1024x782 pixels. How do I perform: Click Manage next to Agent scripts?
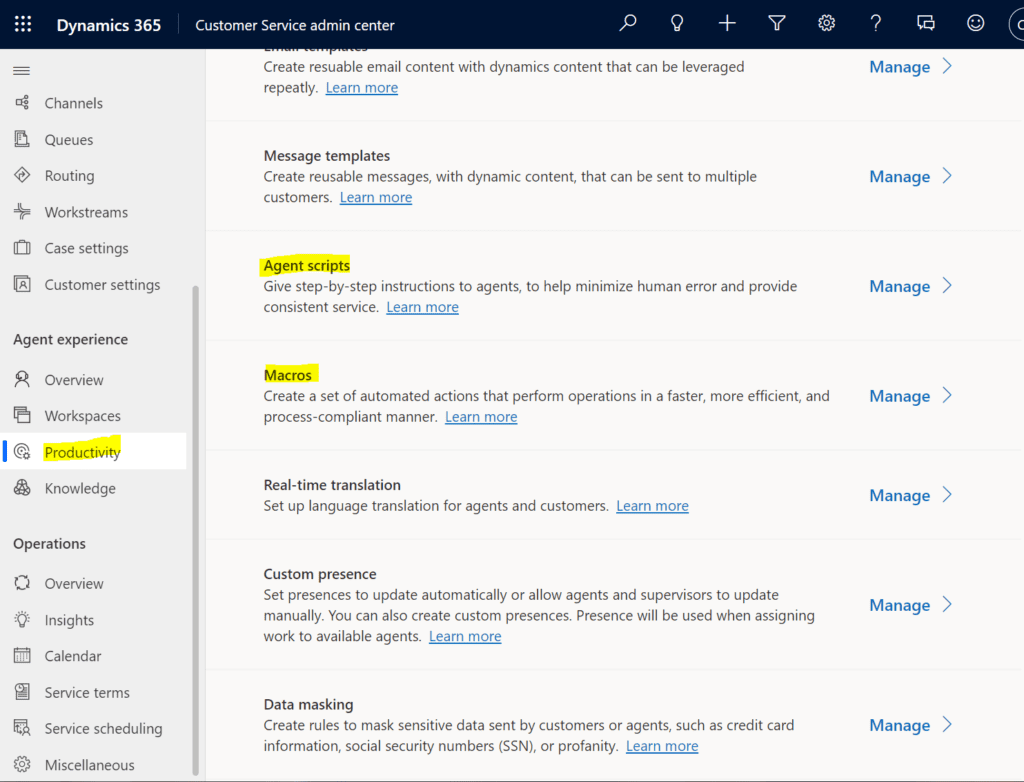pos(899,286)
